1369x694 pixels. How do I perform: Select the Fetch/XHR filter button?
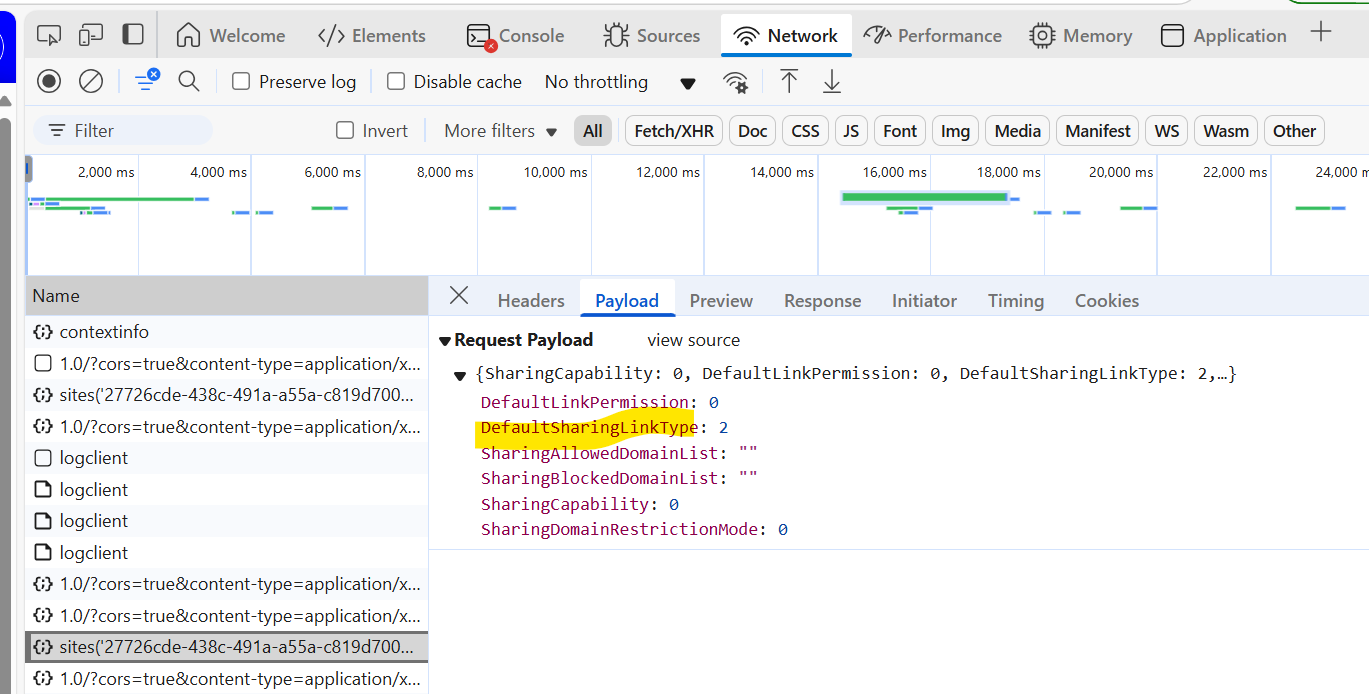[x=673, y=130]
